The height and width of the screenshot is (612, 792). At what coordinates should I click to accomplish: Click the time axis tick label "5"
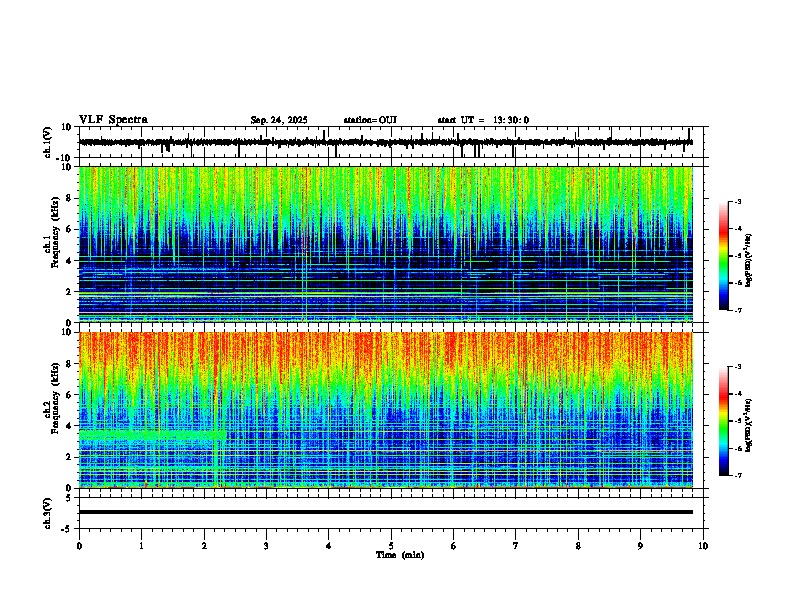[391, 546]
